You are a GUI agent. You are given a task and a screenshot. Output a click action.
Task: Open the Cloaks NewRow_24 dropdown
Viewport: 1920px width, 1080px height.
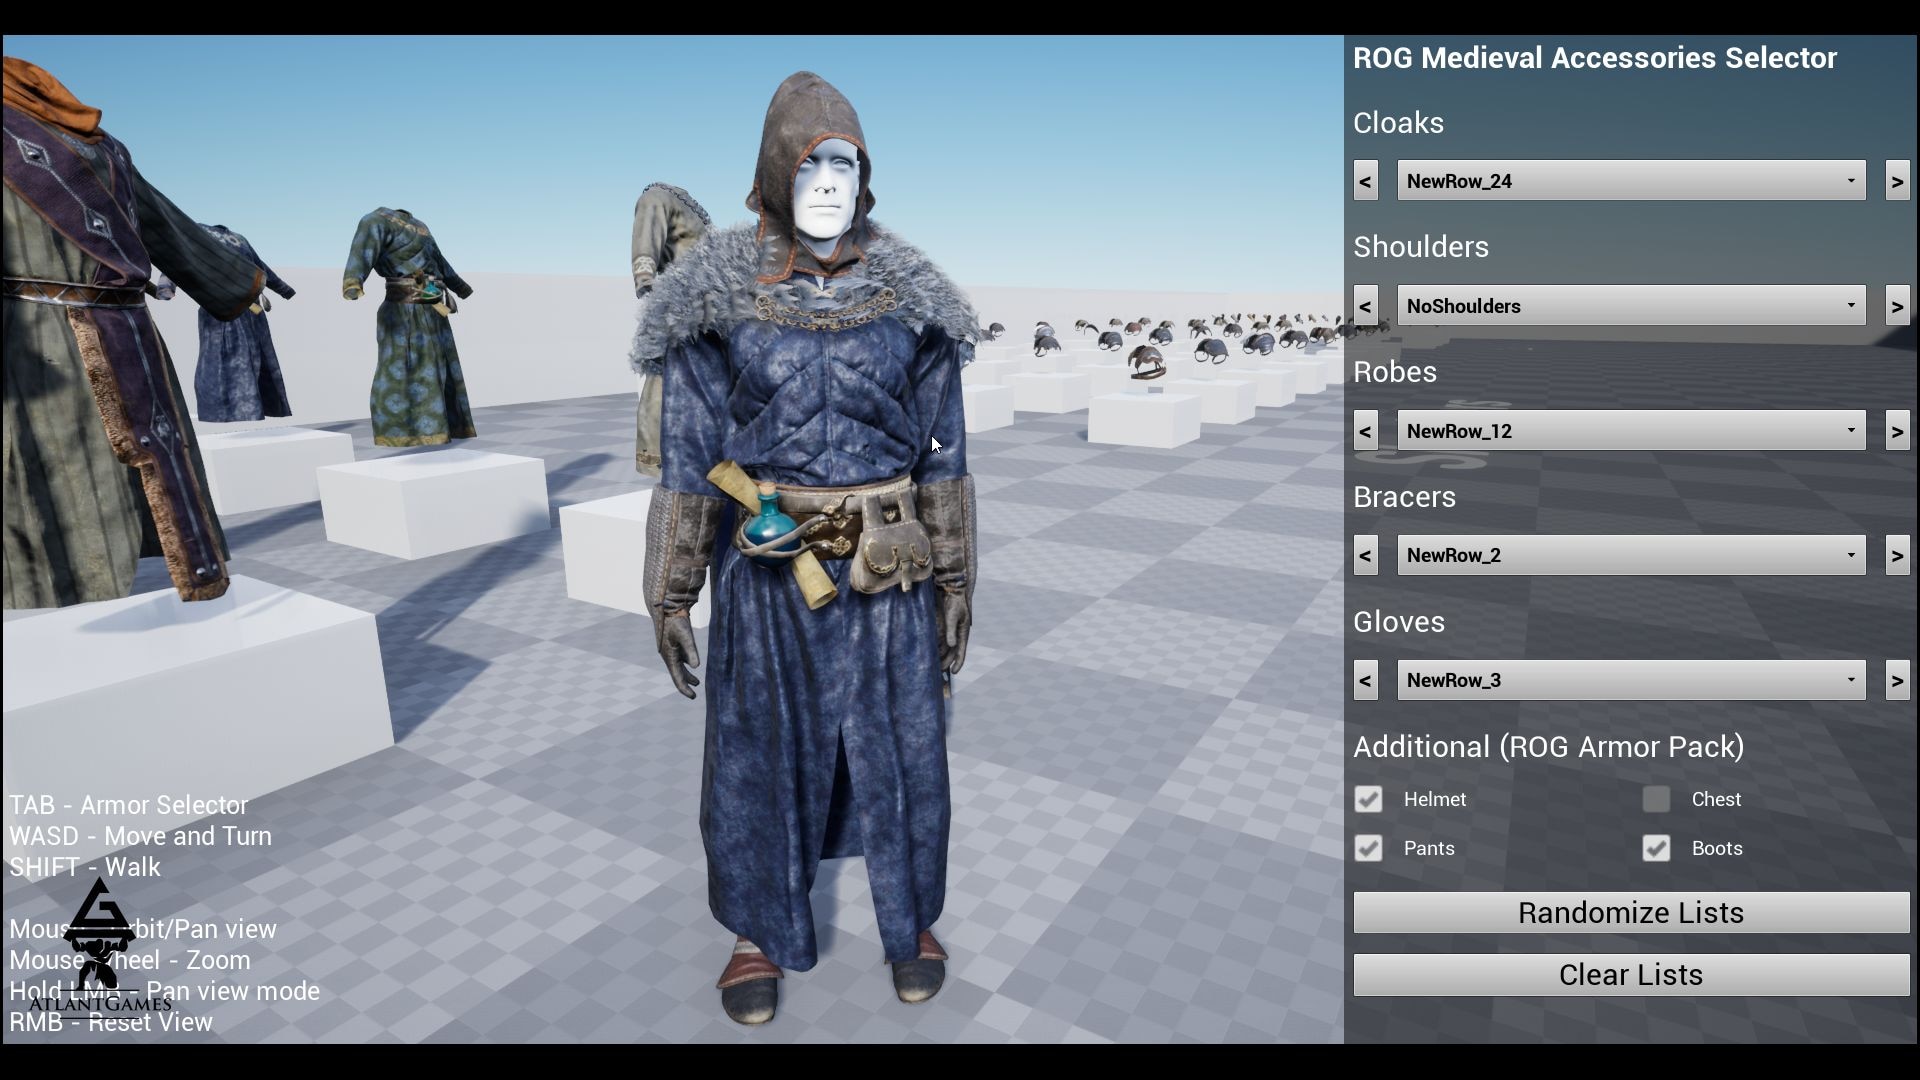click(x=1631, y=181)
